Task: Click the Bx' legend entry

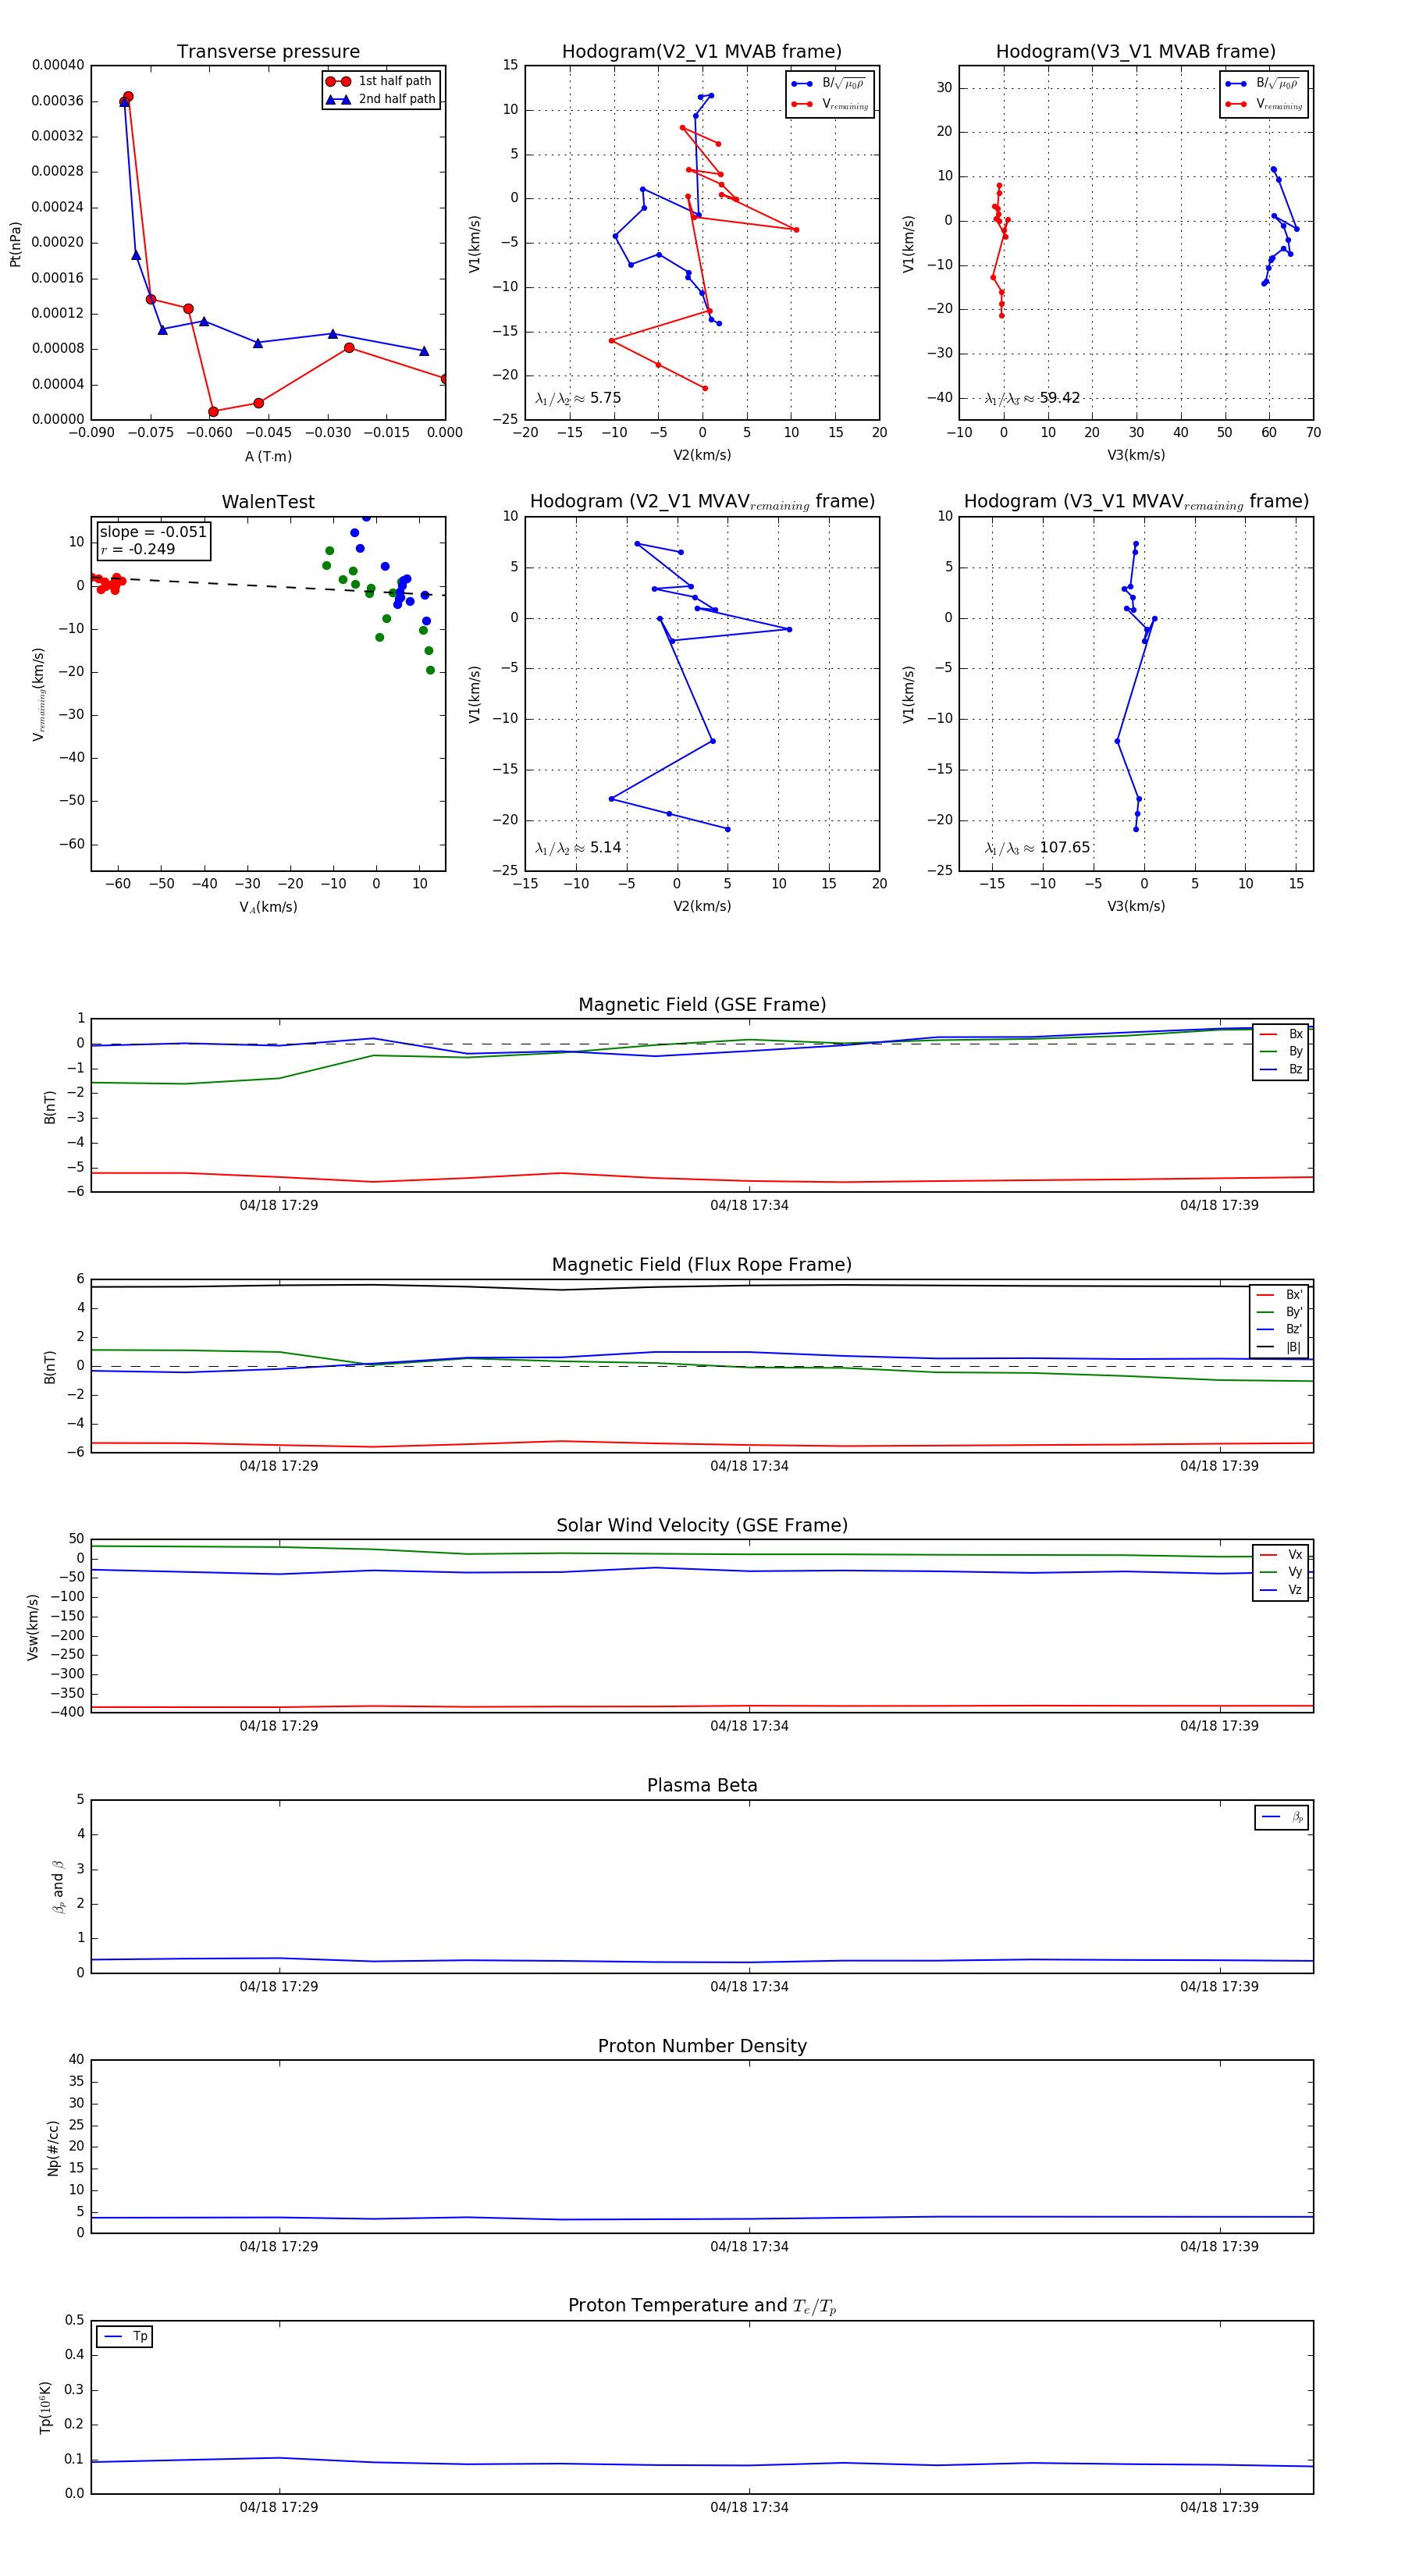Action: coord(1280,1294)
